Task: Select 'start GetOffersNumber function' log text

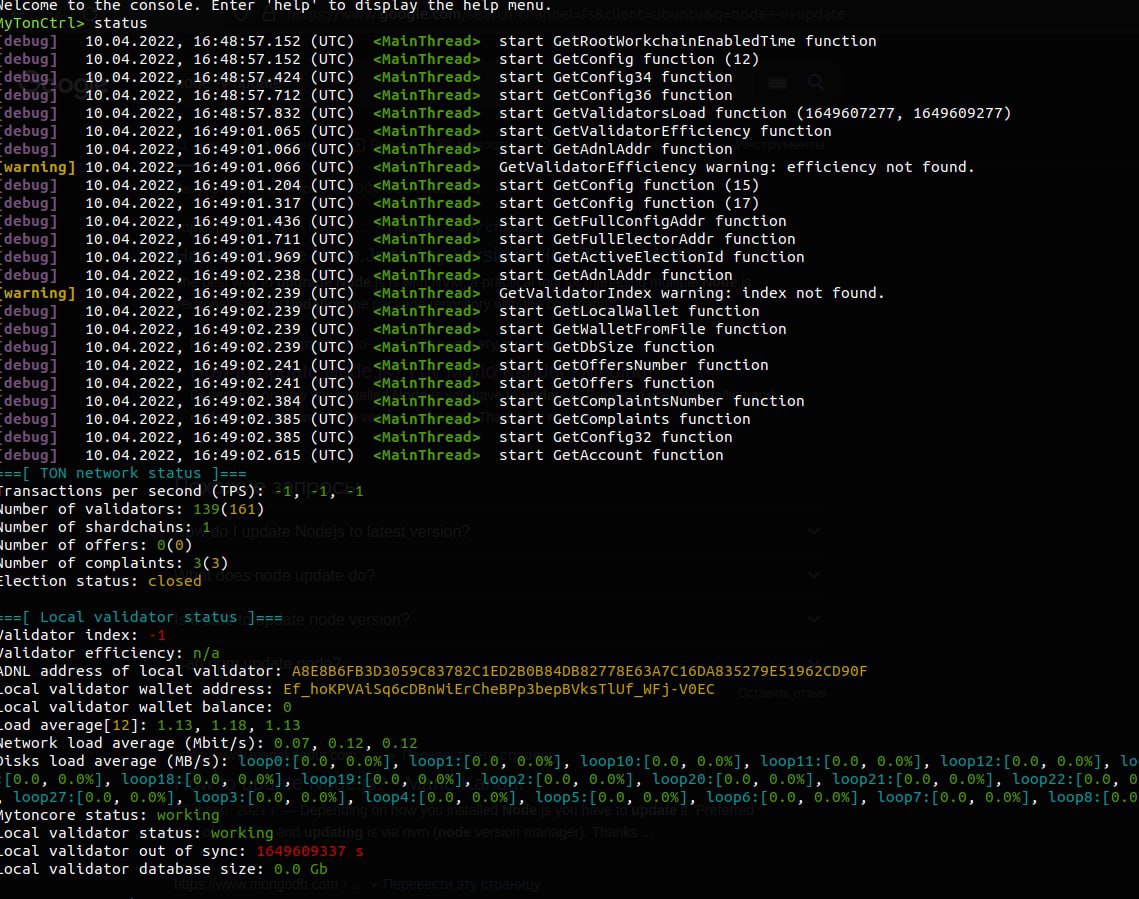Action: pos(633,365)
